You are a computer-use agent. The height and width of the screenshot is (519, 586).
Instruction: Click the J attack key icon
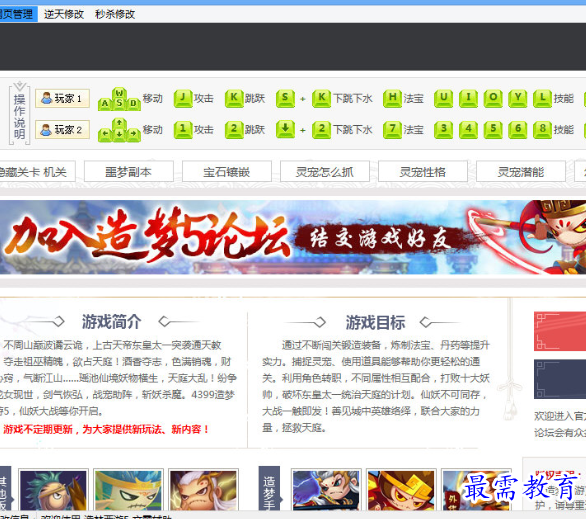[x=183, y=99]
